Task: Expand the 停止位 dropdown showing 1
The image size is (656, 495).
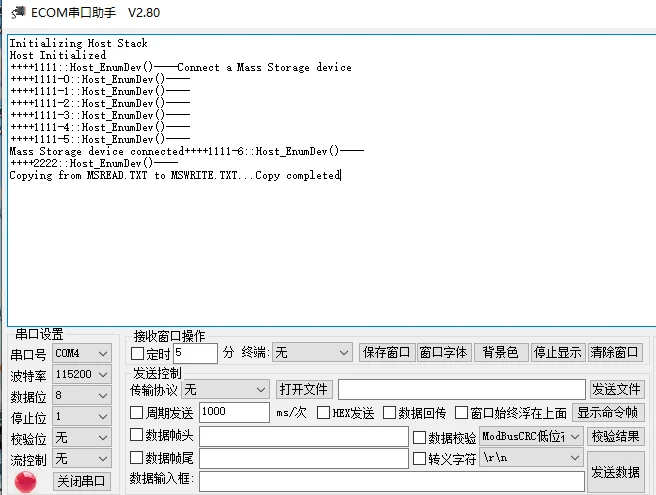Action: tap(82, 416)
